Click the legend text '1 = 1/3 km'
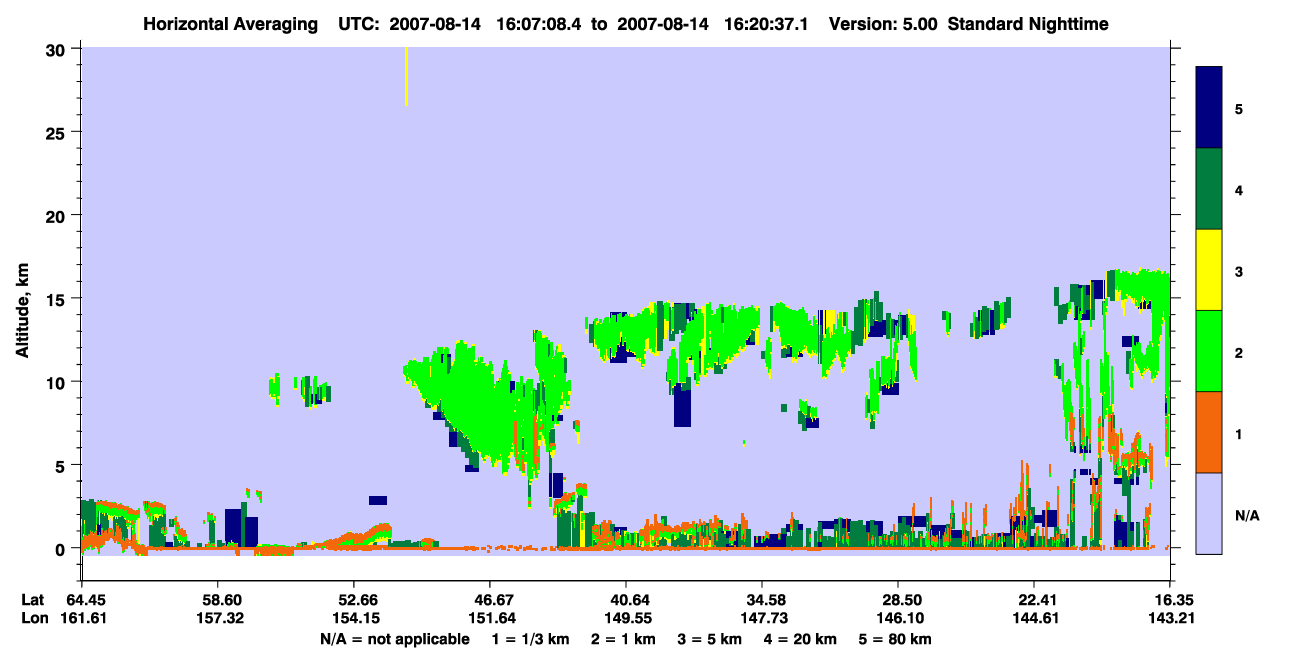1300x667 pixels. [531, 639]
